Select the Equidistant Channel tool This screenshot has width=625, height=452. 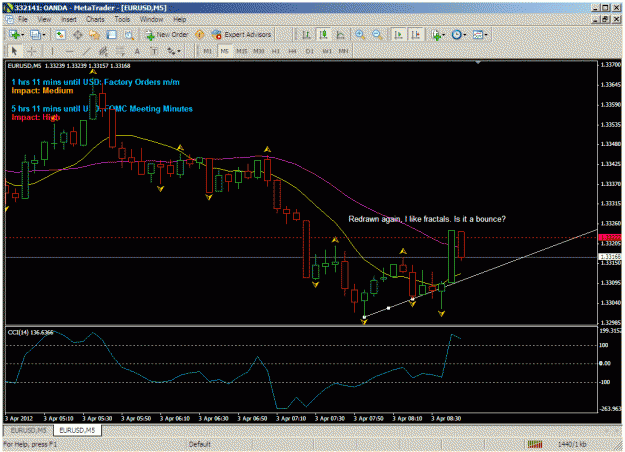point(103,51)
